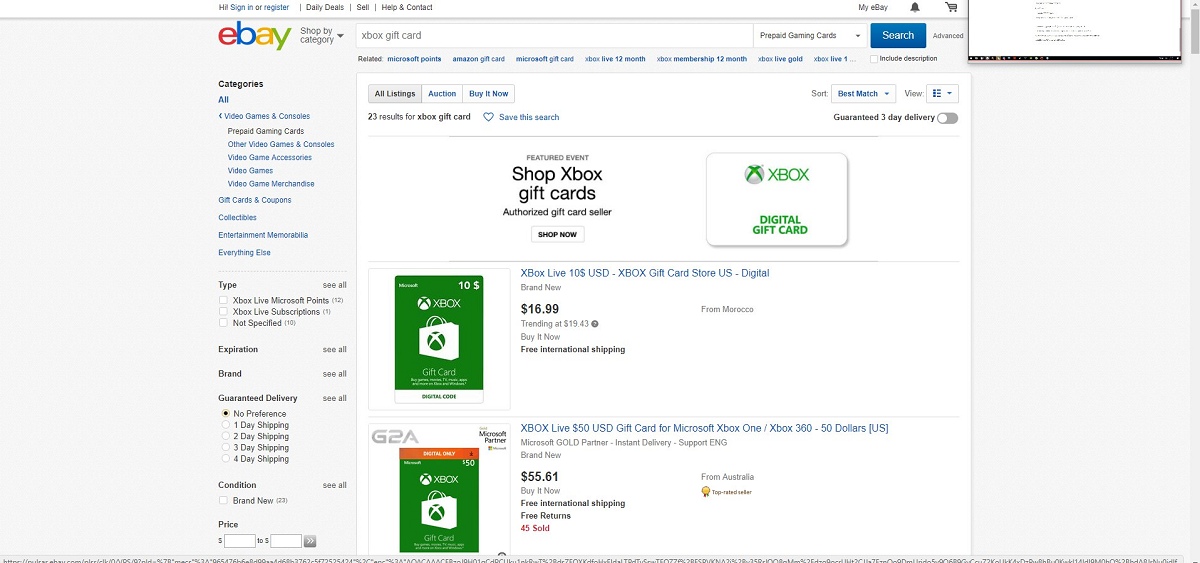Click the SHOP NOW banner button

click(x=557, y=234)
